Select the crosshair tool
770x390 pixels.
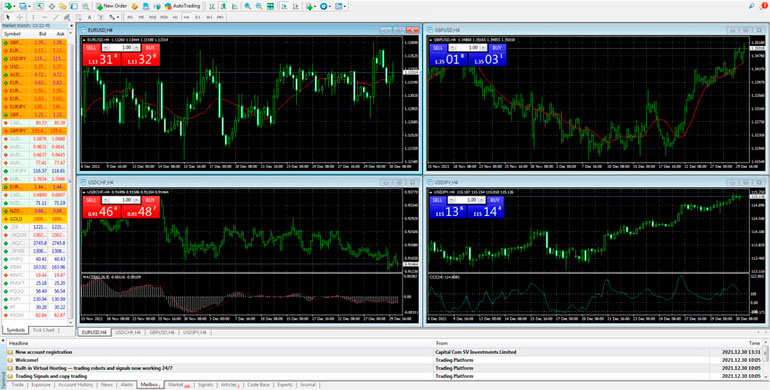20,17
